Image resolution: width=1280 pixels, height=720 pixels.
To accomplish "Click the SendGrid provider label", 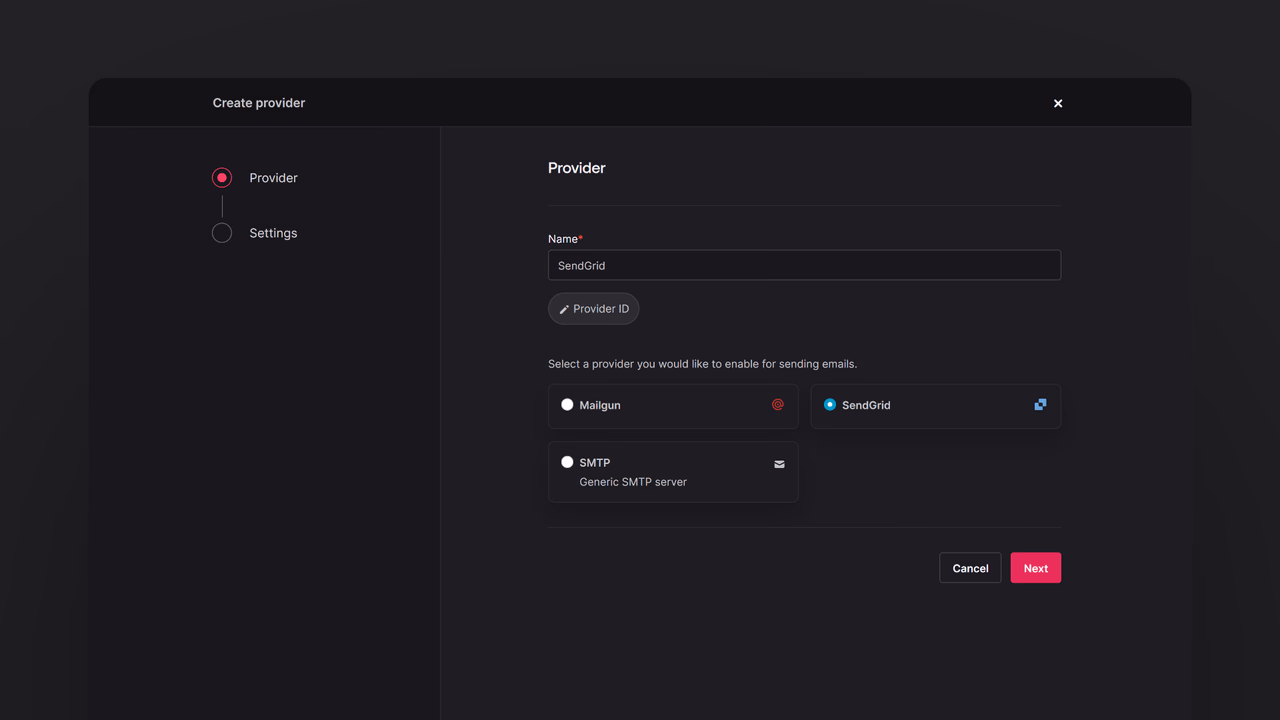I will (x=866, y=405).
